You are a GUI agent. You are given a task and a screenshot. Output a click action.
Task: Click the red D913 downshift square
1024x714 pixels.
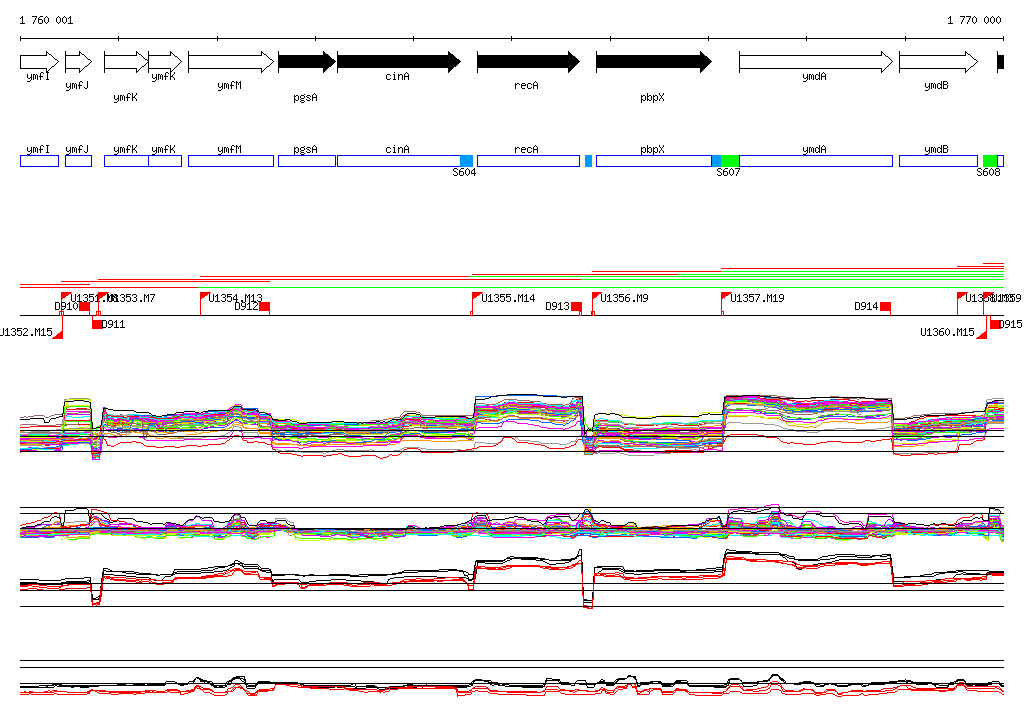click(x=576, y=306)
